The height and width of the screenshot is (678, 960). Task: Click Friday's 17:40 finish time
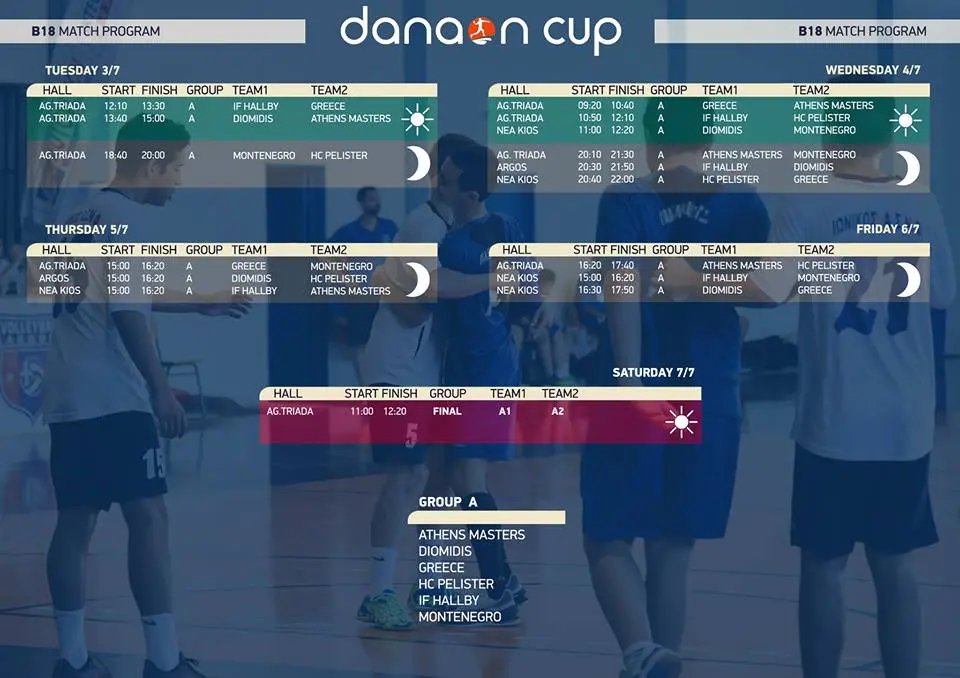(x=622, y=266)
